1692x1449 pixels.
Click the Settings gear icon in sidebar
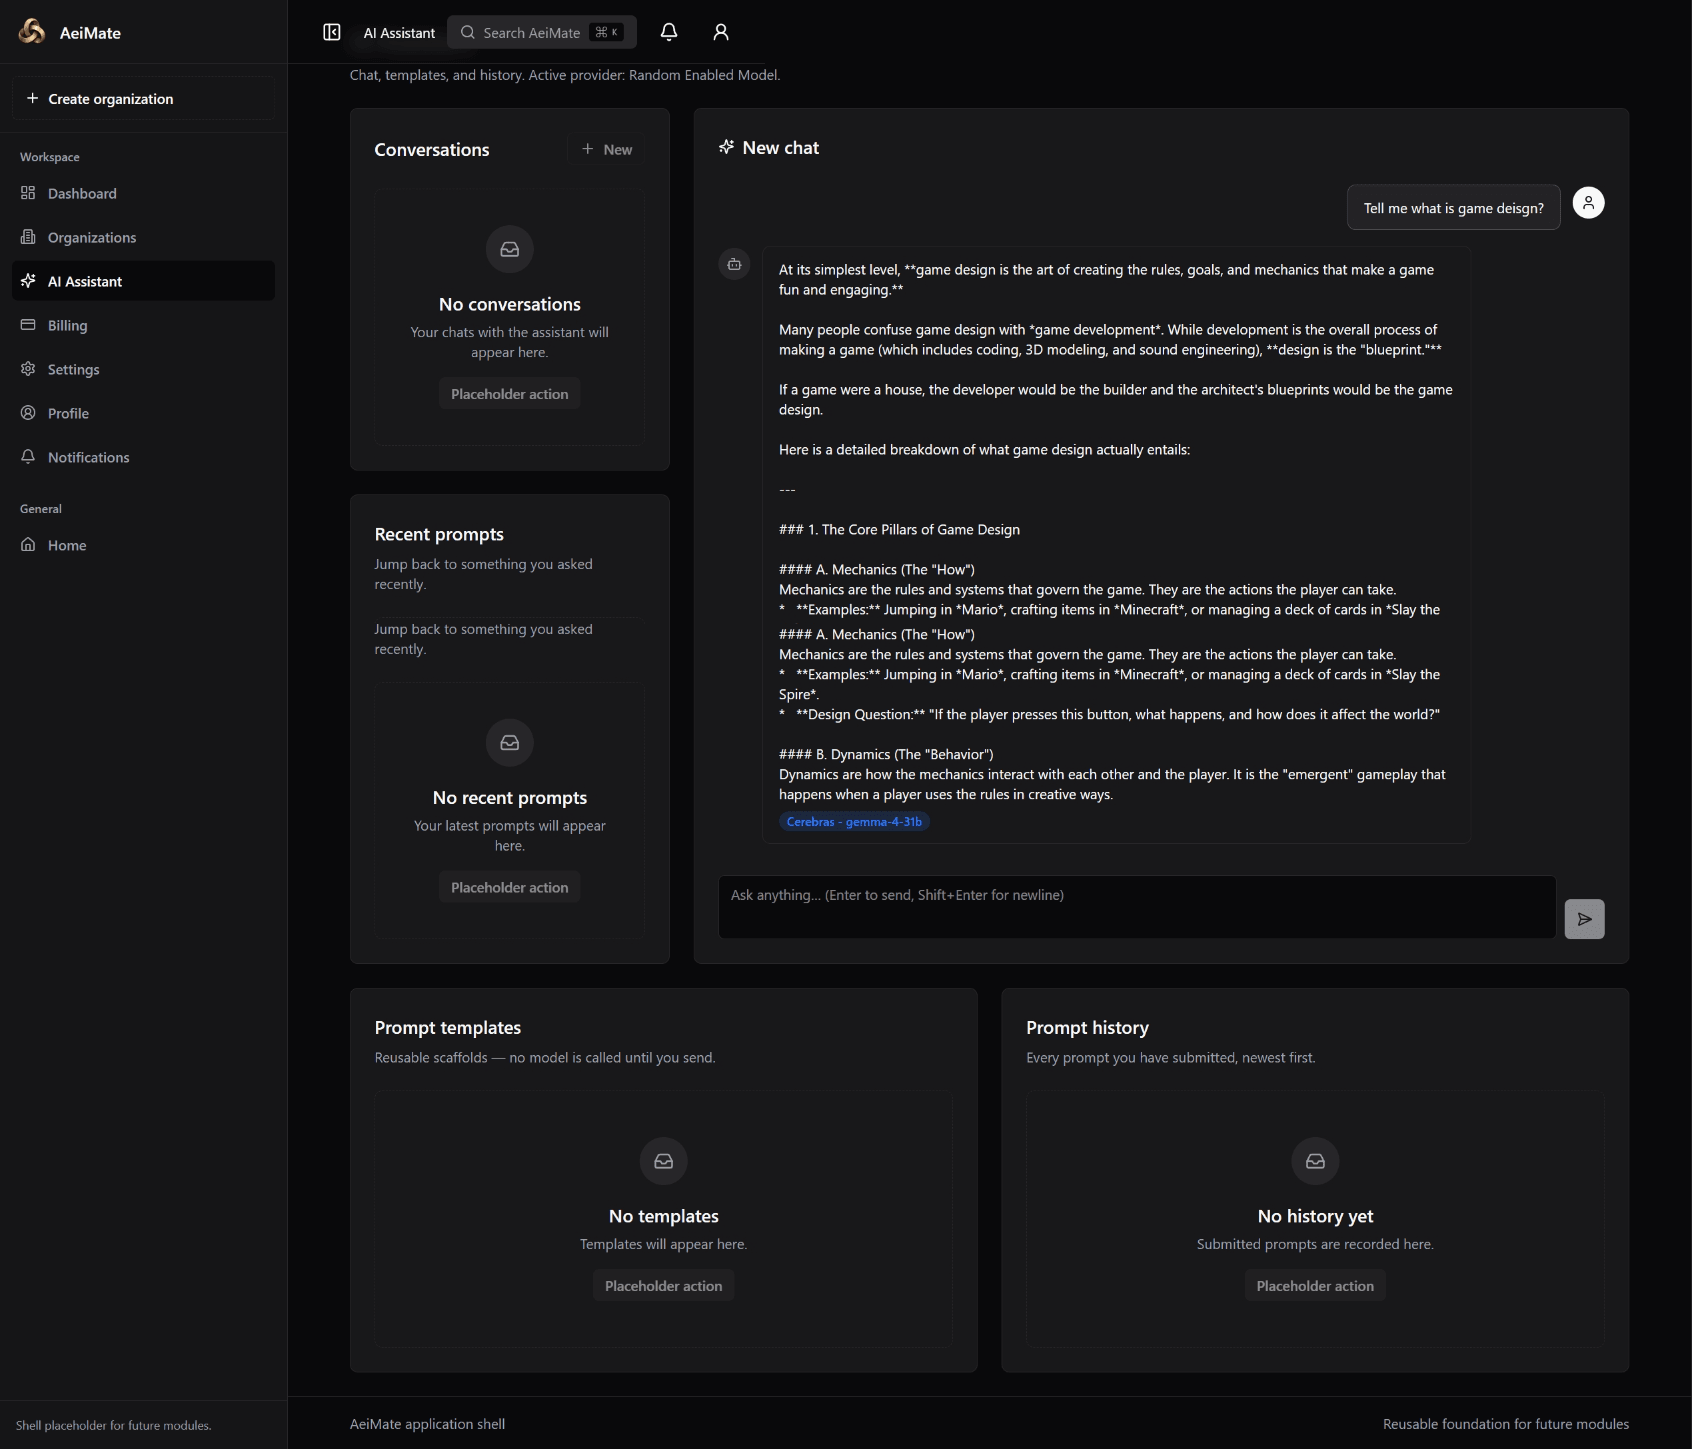[x=28, y=369]
